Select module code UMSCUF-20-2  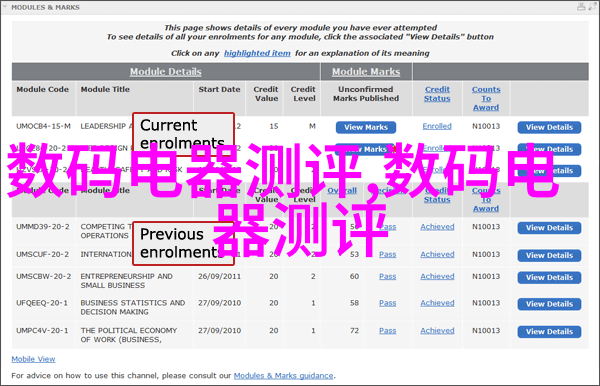(42, 254)
